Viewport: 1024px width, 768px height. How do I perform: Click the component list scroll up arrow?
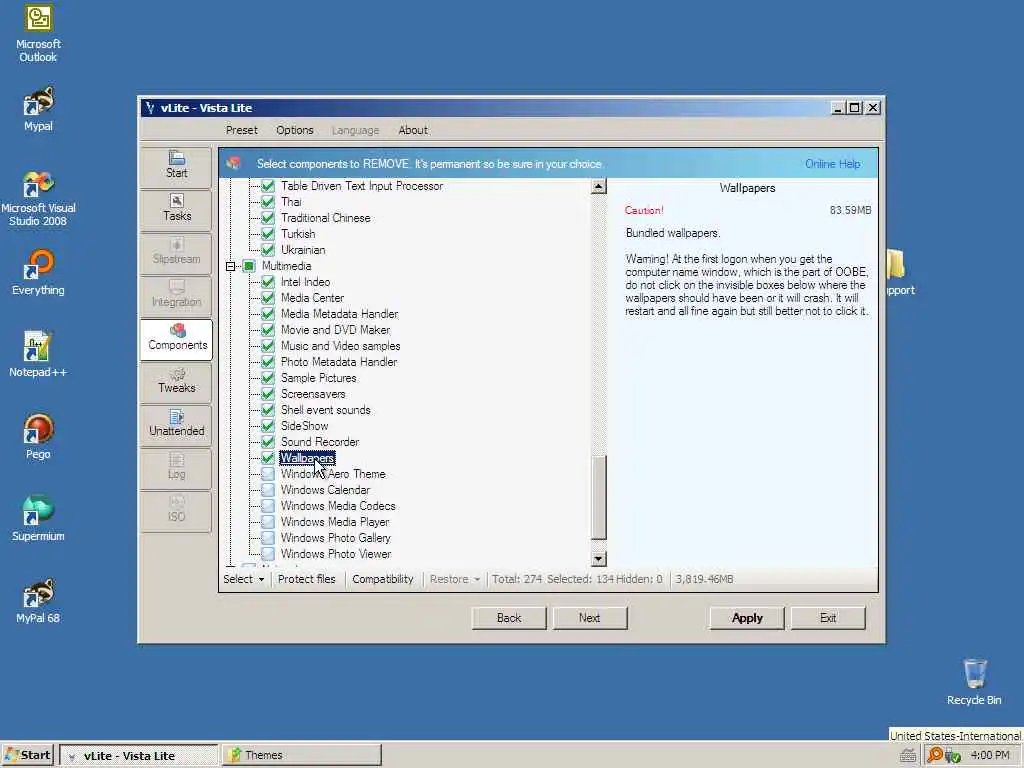(598, 187)
